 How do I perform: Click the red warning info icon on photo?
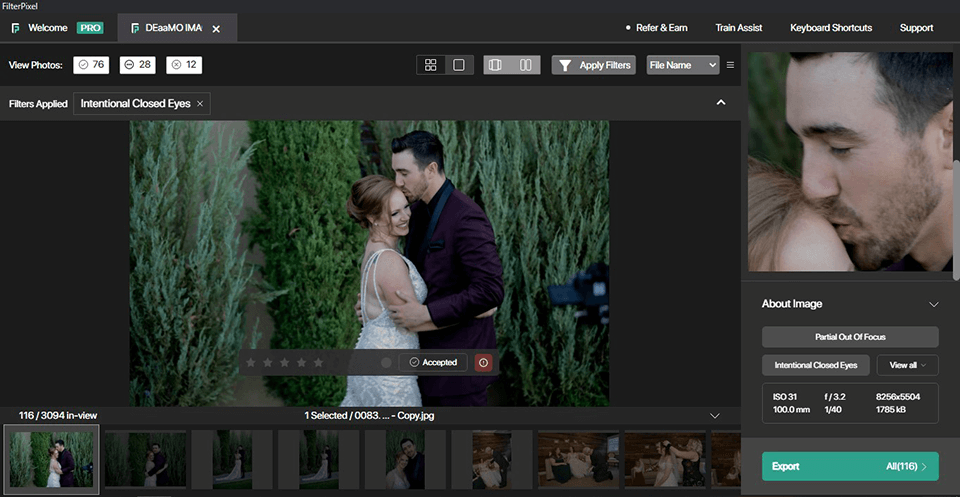484,363
